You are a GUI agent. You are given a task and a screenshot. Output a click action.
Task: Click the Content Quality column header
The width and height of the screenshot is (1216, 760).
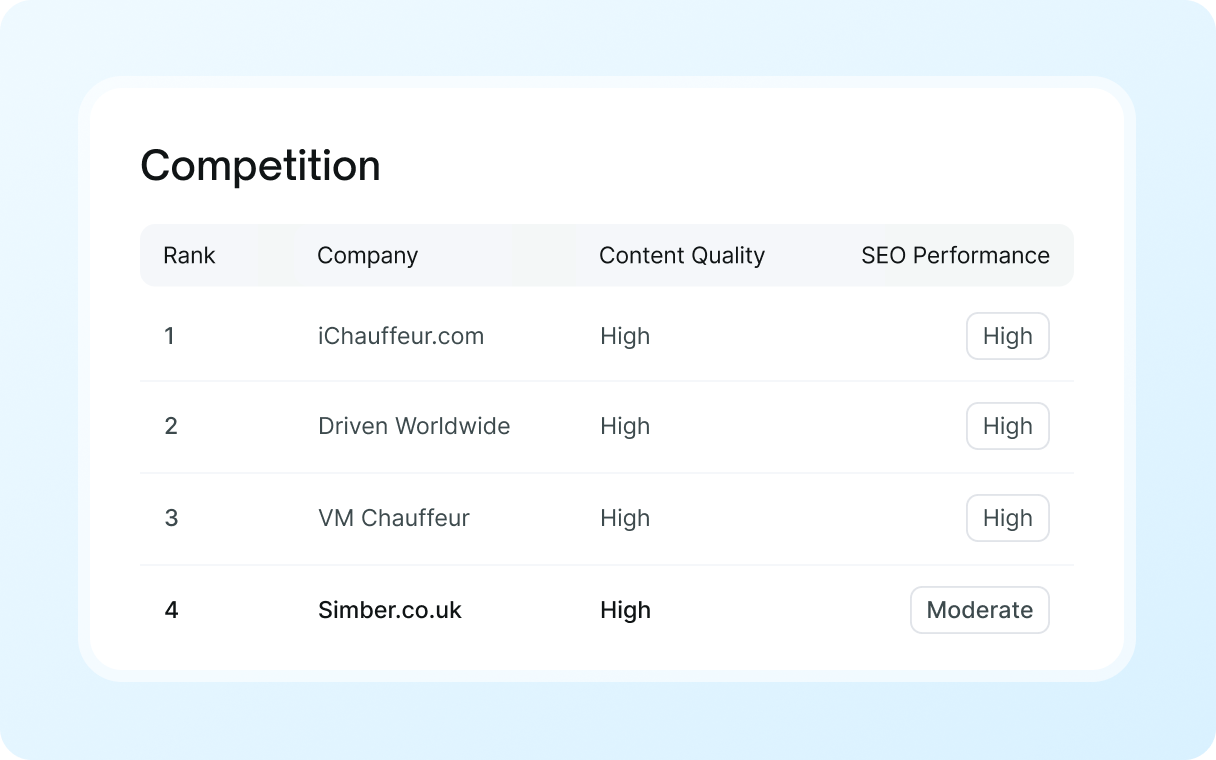tap(682, 255)
